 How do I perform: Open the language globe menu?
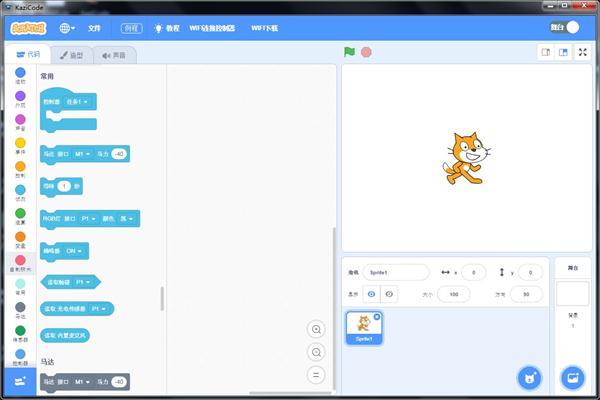point(67,28)
